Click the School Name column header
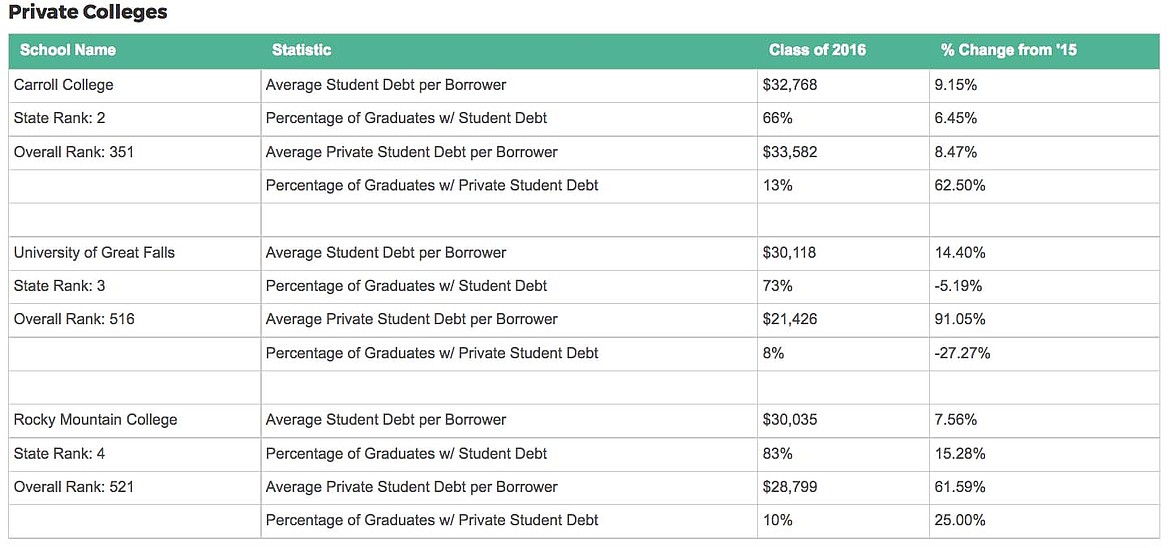 click(x=68, y=50)
